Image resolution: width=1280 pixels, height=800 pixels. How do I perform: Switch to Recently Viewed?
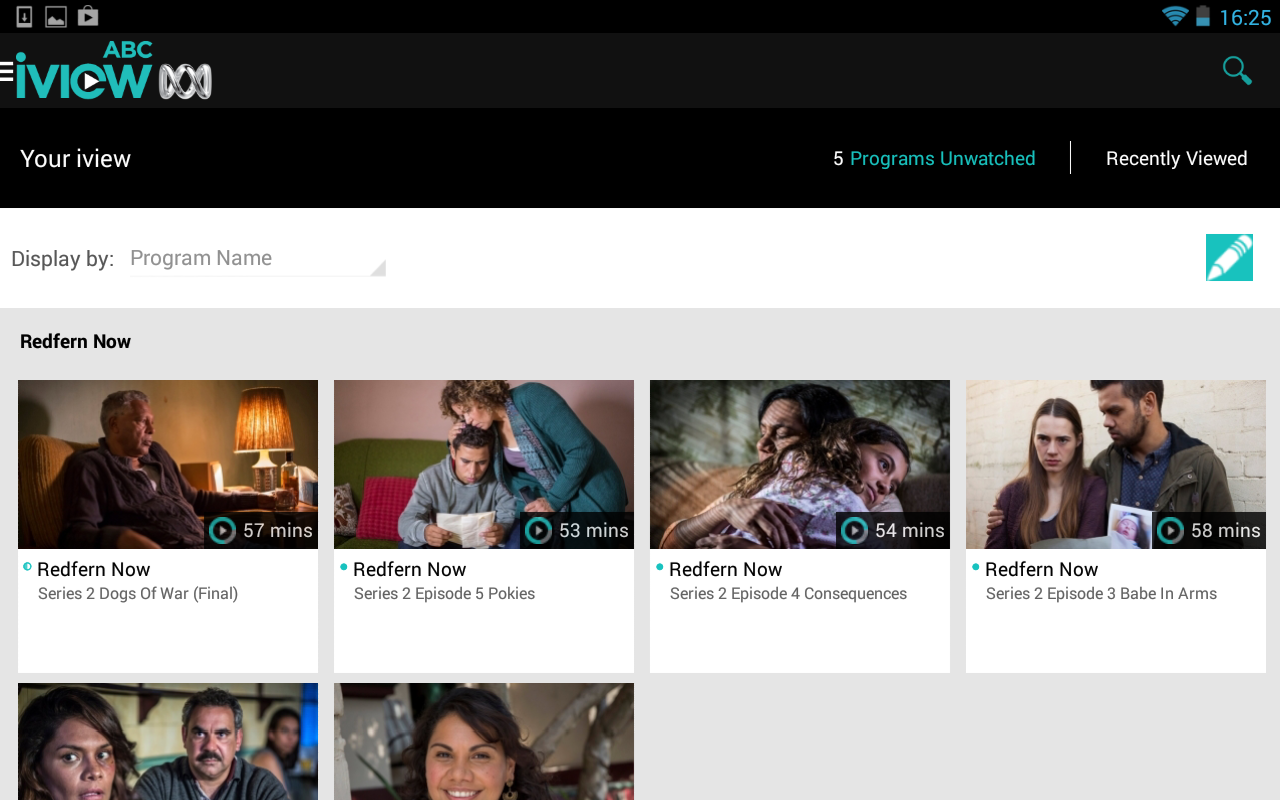point(1176,158)
